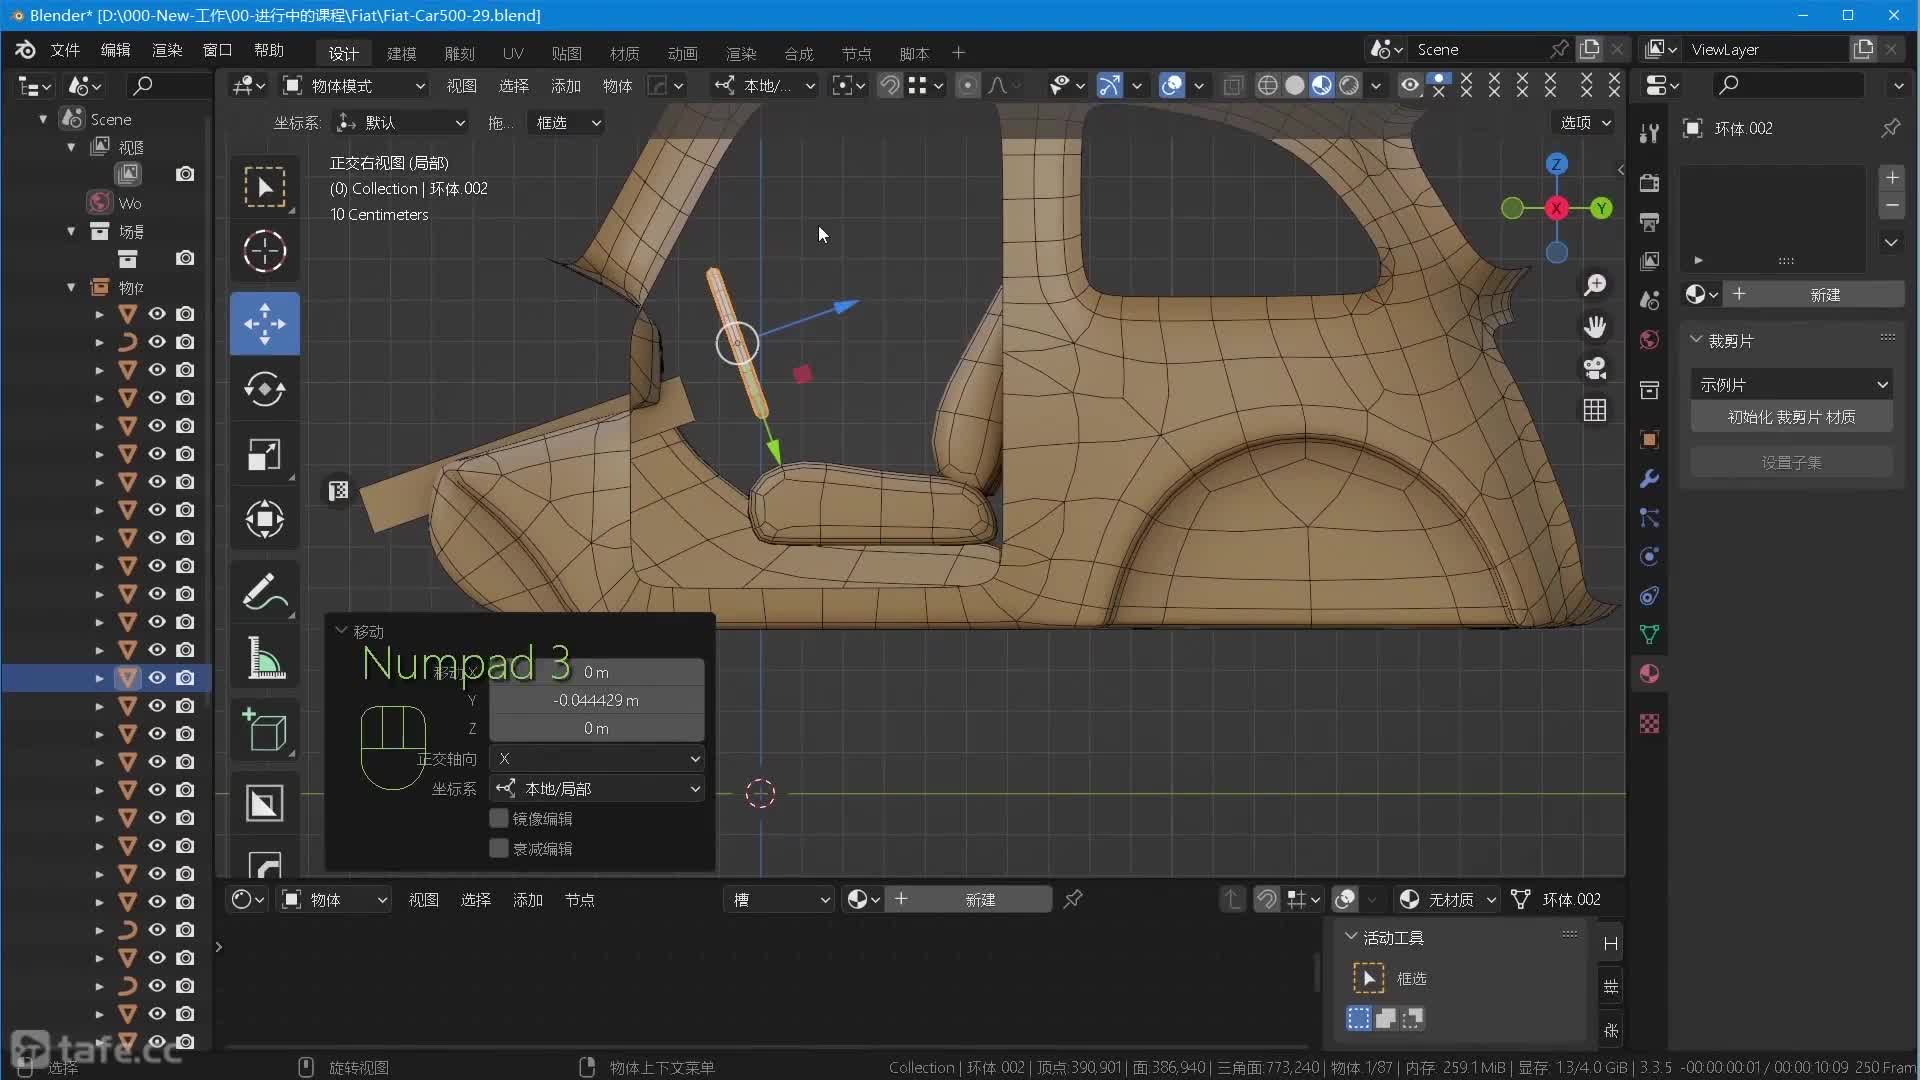The height and width of the screenshot is (1080, 1920).
Task: Click the outliner search field
Action: tap(170, 86)
